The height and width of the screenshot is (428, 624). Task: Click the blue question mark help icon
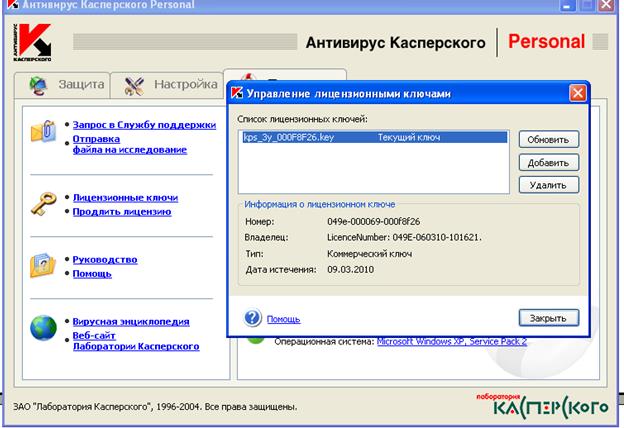point(252,318)
